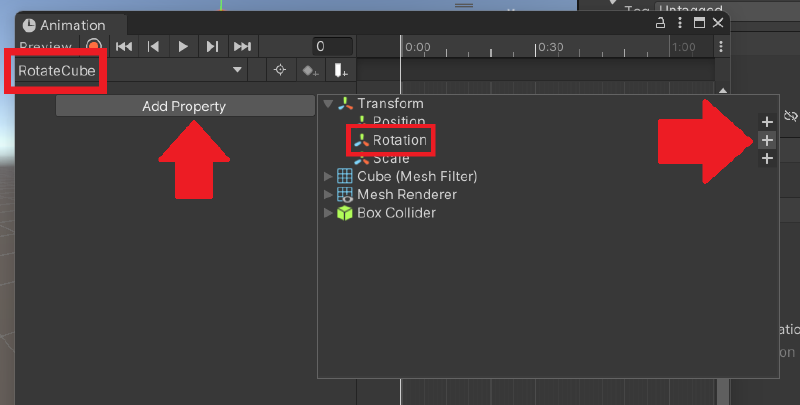The width and height of the screenshot is (800, 405).
Task: Play the animation clip
Action: coord(182,46)
